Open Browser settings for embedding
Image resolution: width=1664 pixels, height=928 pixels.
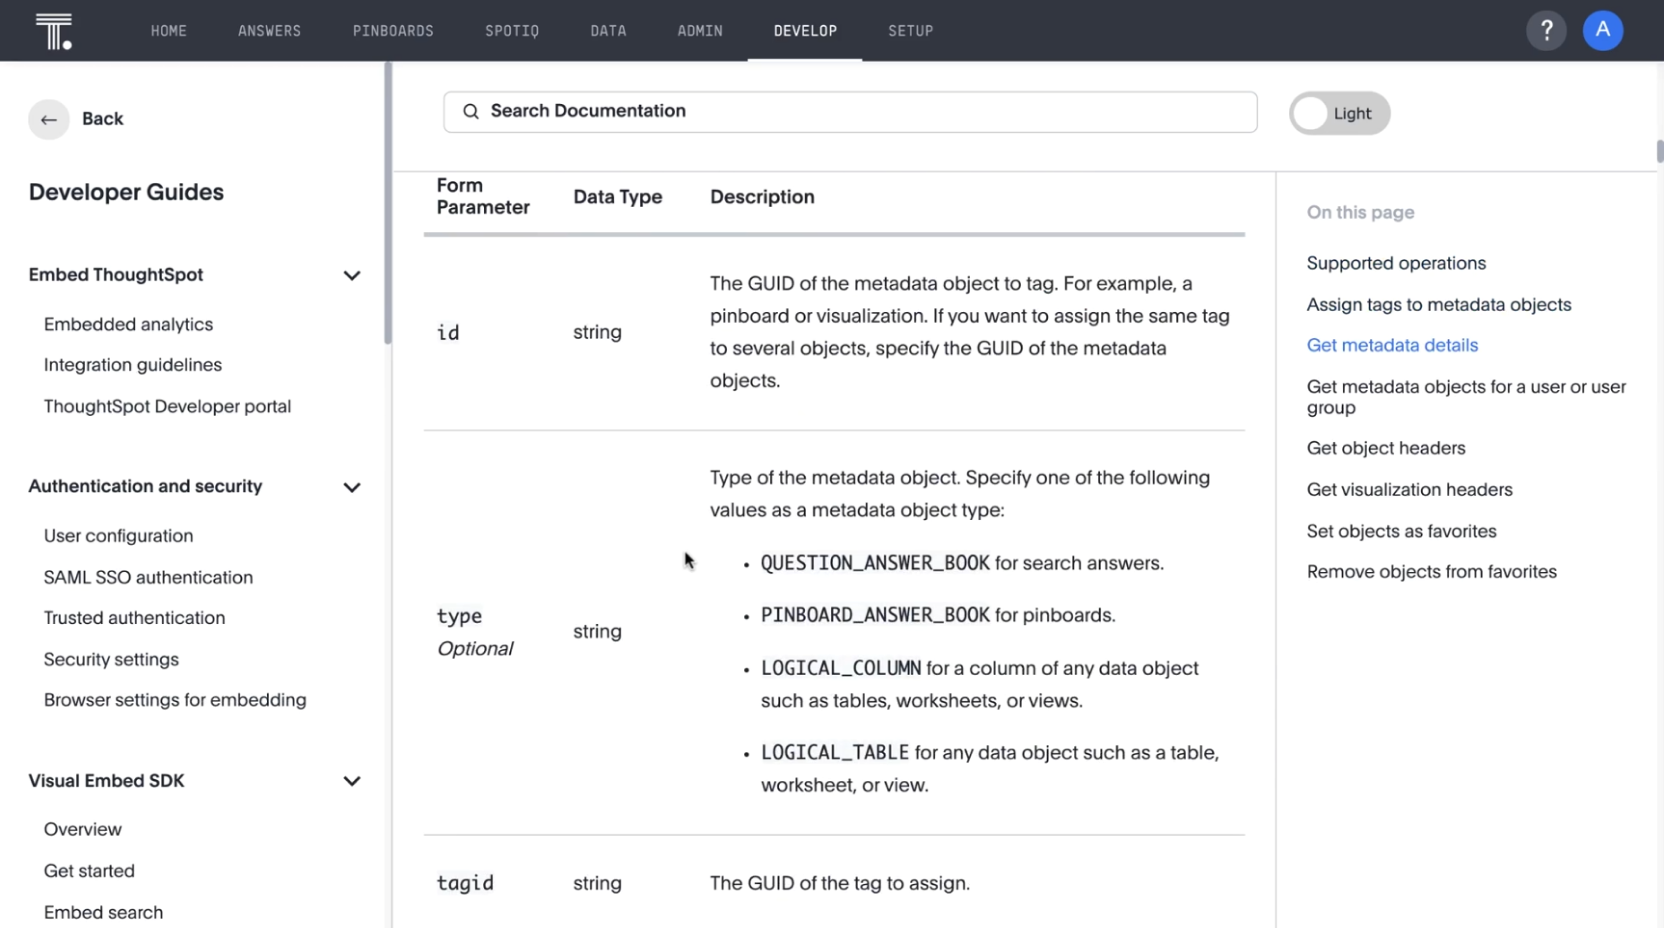click(x=175, y=700)
